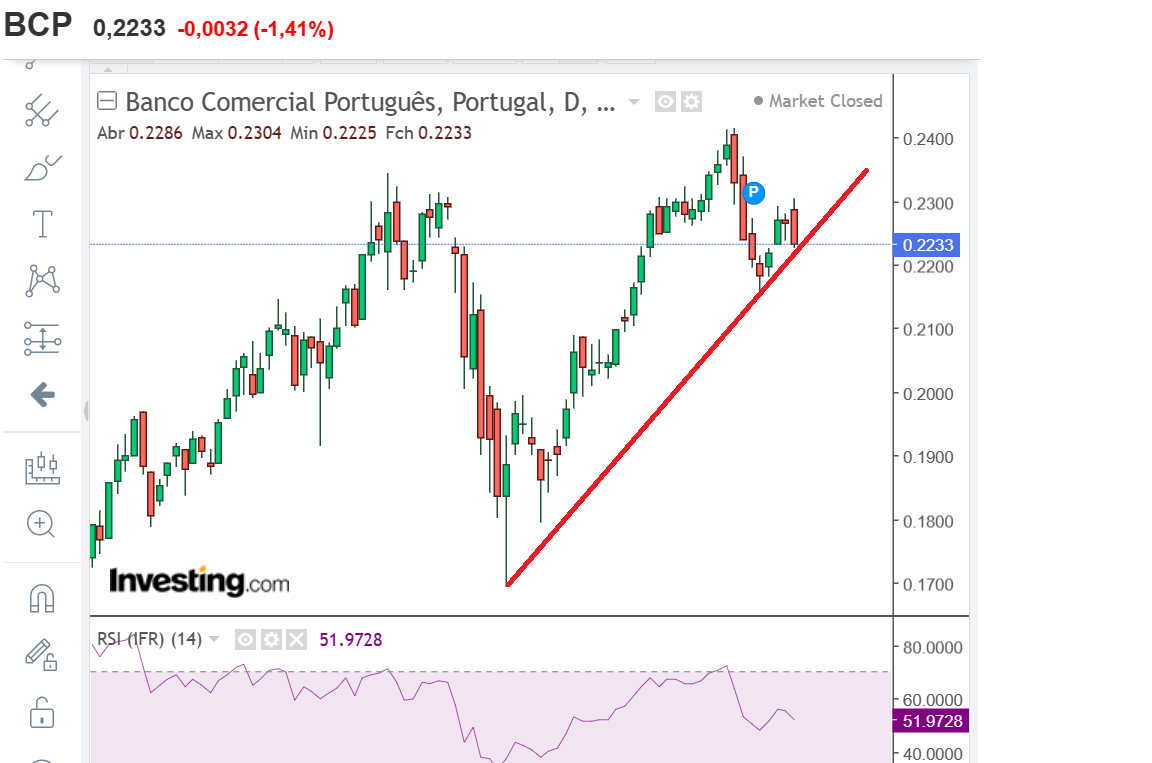
Task: Click the 0.2000 price axis label
Action: [x=928, y=394]
